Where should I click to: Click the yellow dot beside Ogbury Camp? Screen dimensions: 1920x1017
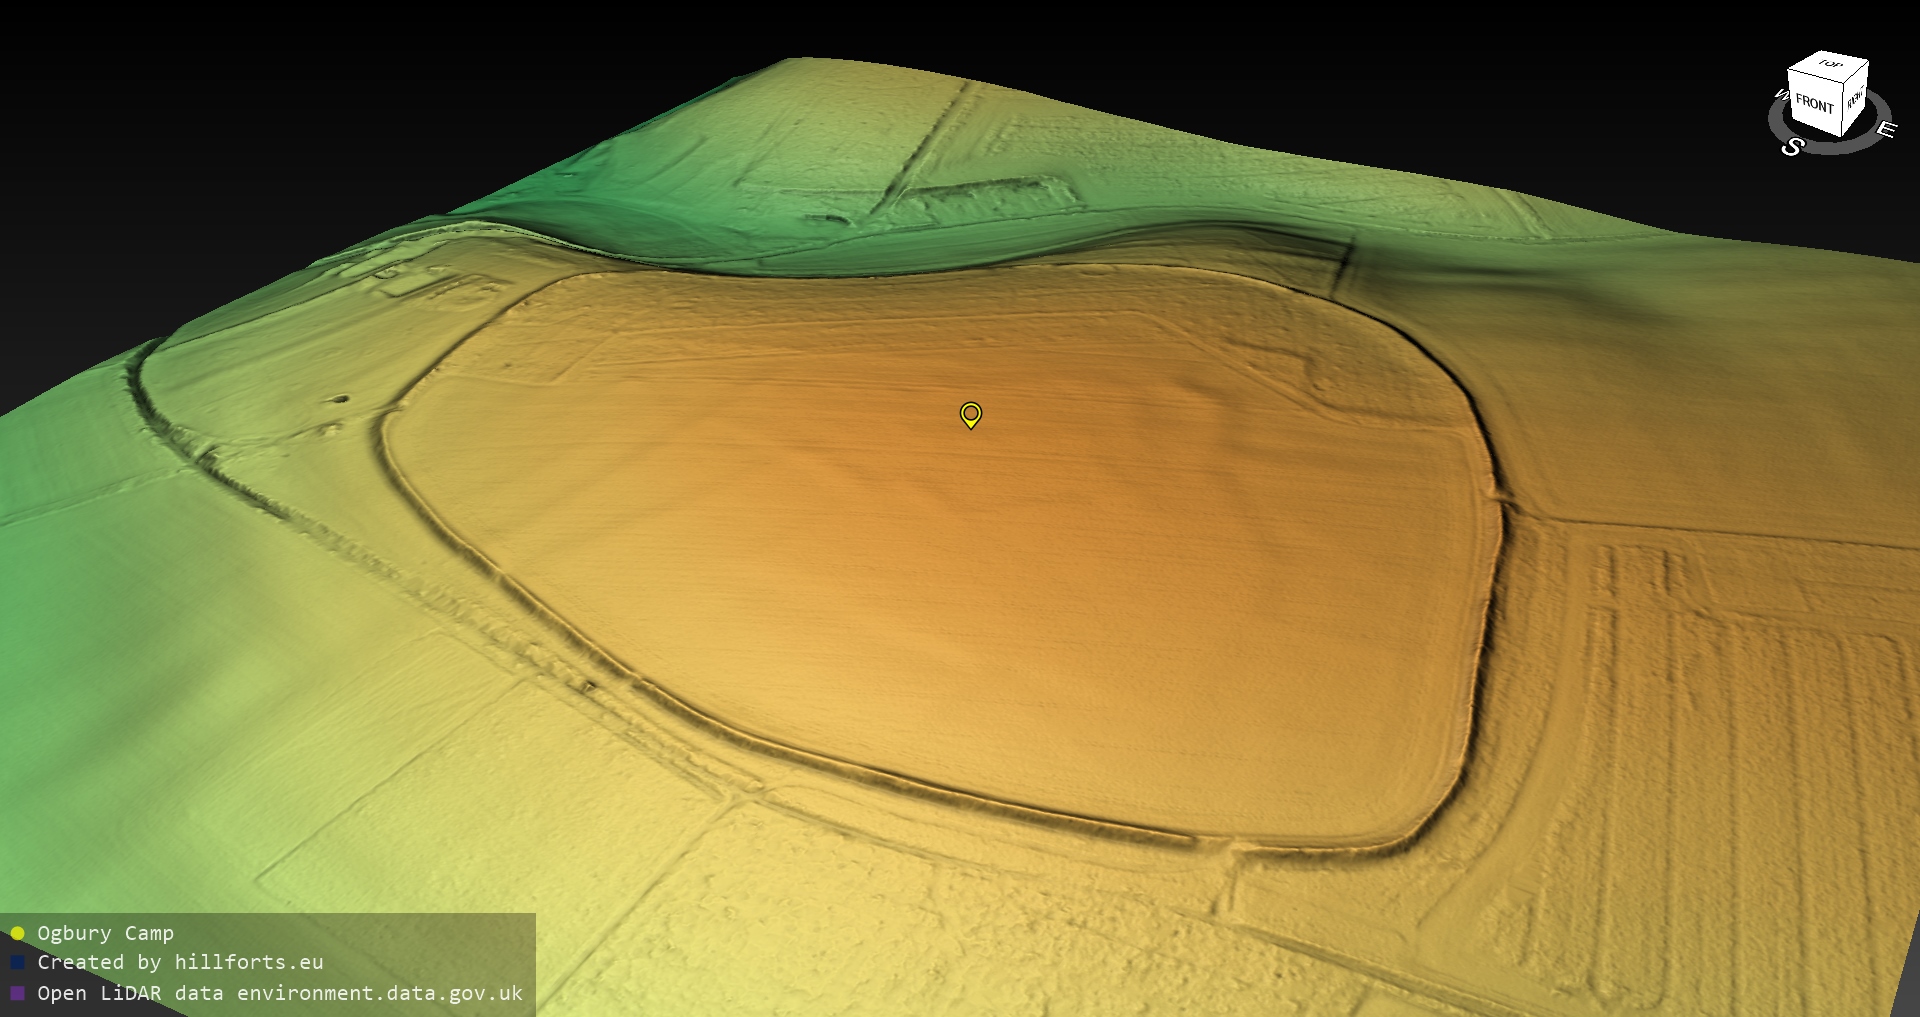click(x=17, y=933)
